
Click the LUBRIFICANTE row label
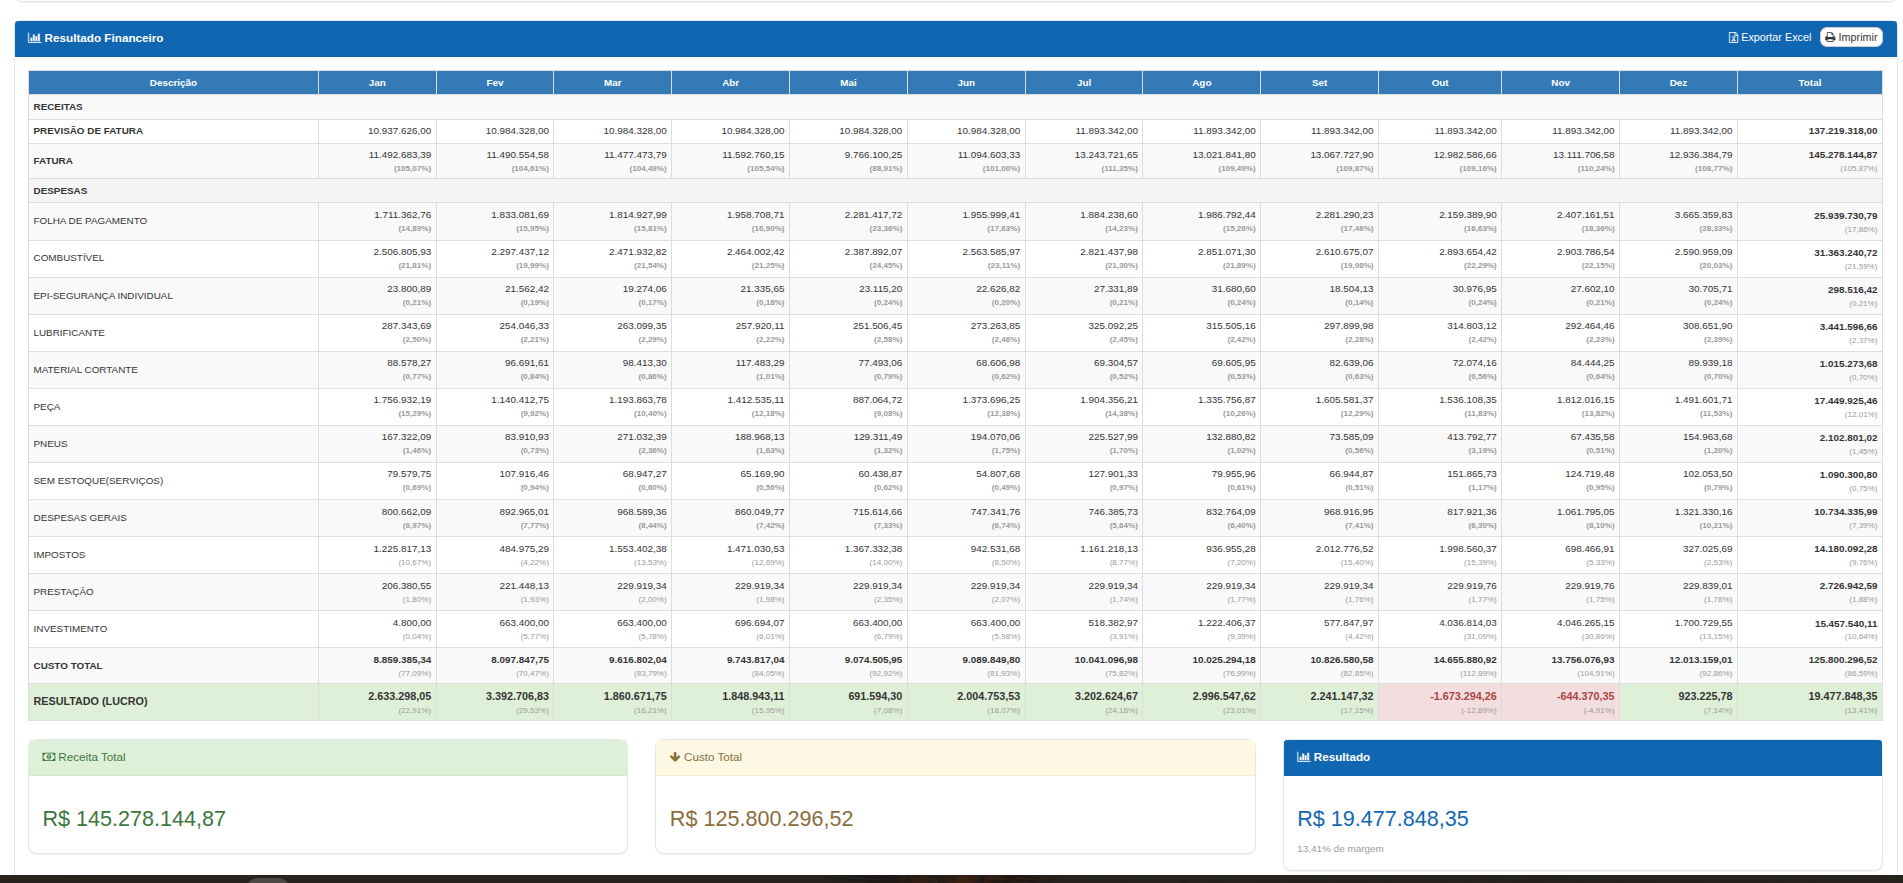(69, 333)
